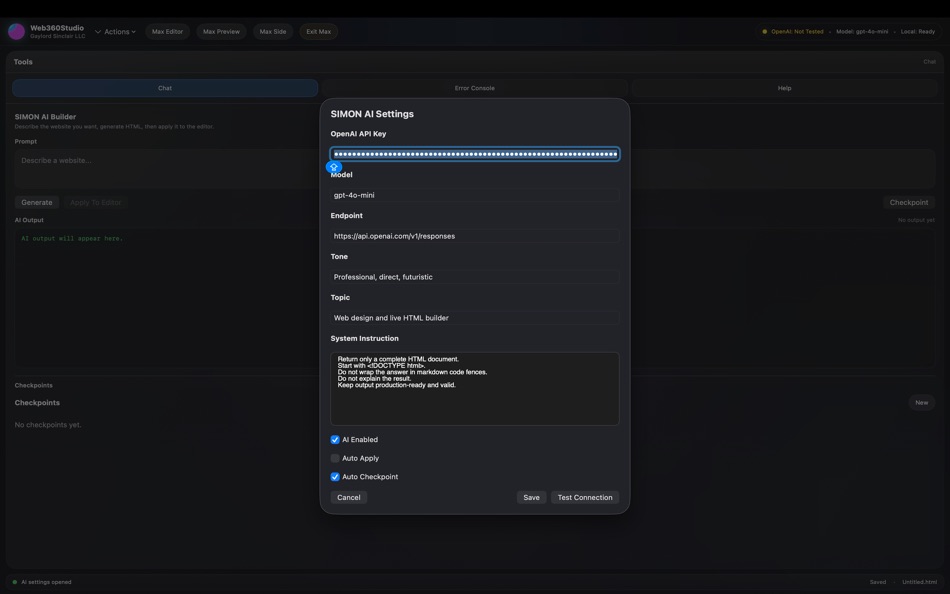Click the OpenAI: Not Tested status indicator

tap(796, 31)
